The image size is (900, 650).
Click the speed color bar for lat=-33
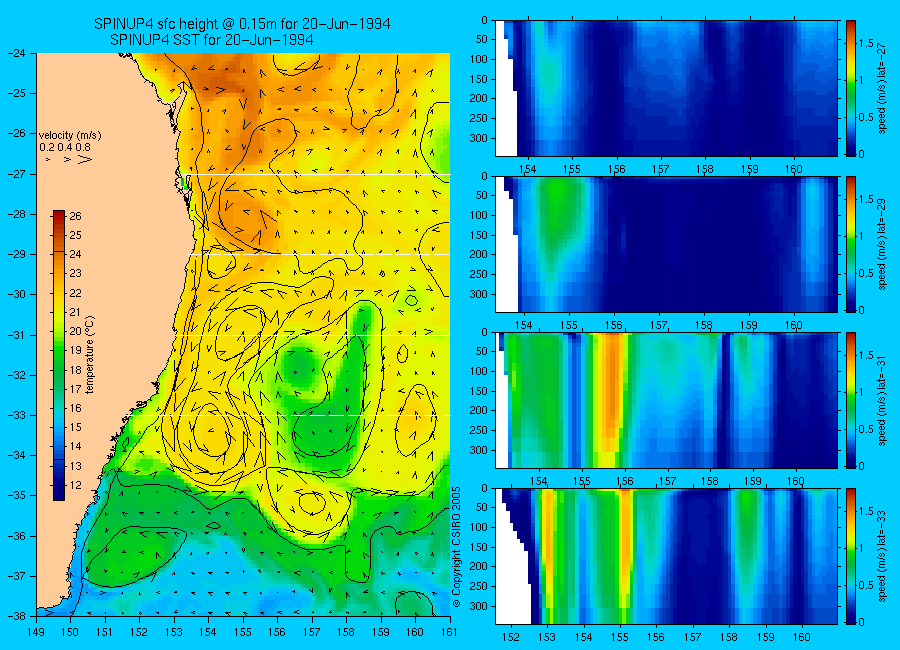tap(851, 556)
